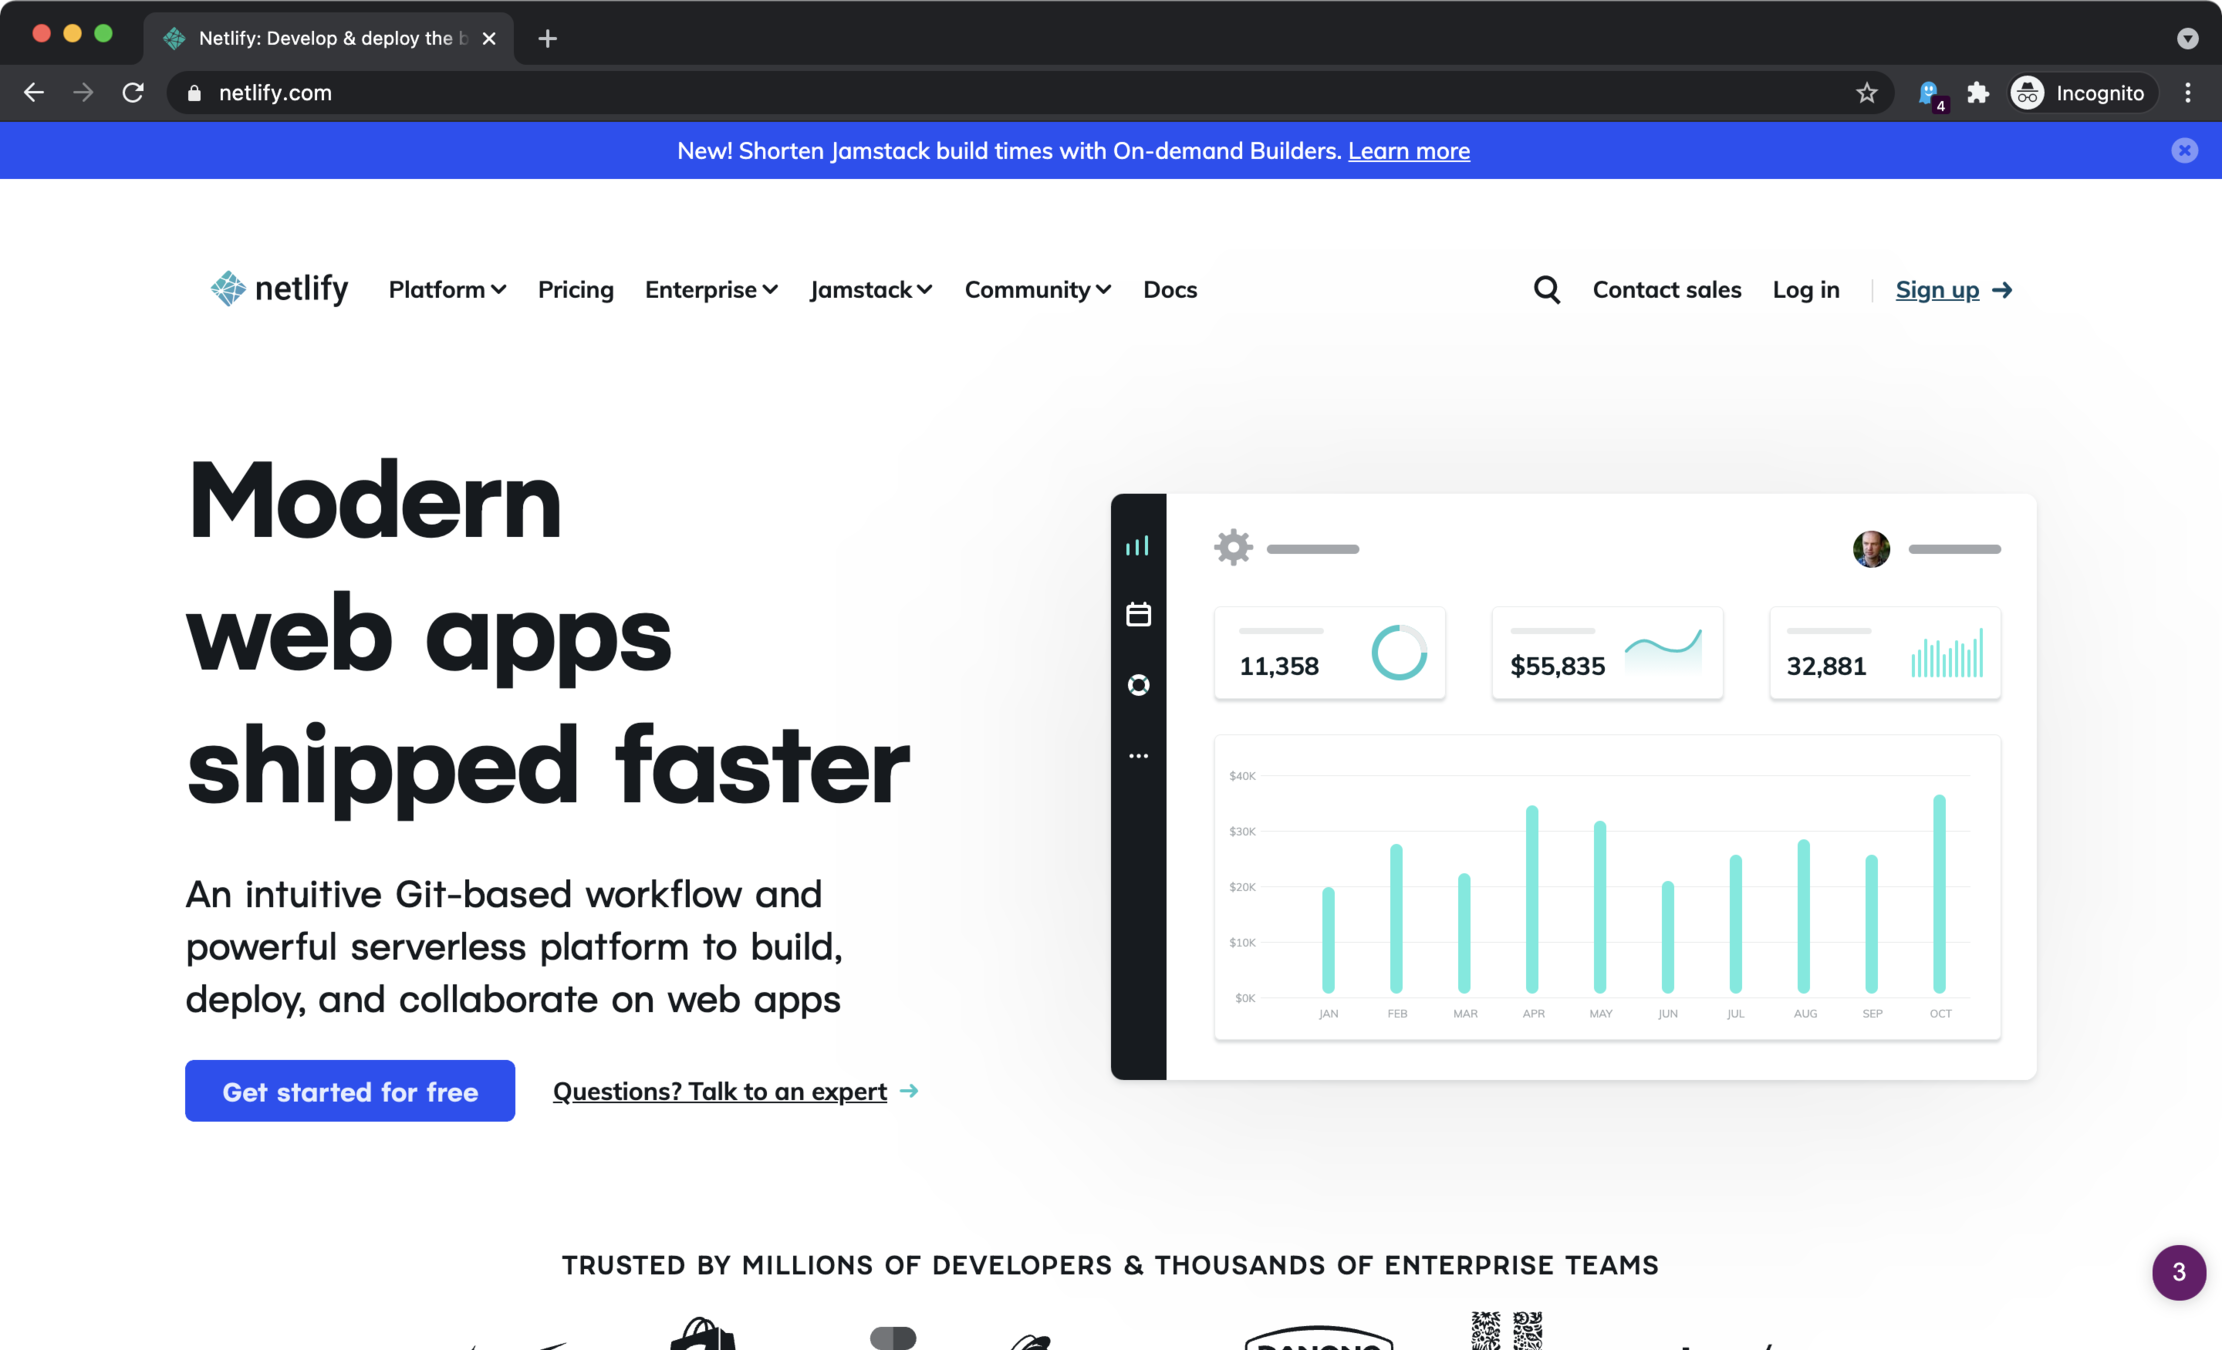Click the gear icon in dashboard mockup
Viewport: 2222px width, 1350px height.
coord(1233,548)
